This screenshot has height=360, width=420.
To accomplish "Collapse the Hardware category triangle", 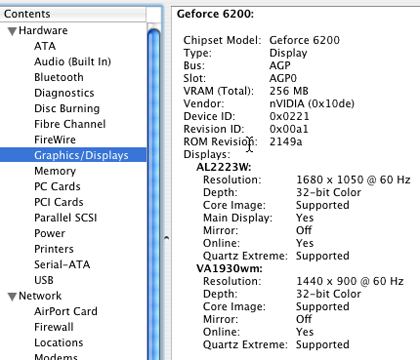I will coord(12,31).
